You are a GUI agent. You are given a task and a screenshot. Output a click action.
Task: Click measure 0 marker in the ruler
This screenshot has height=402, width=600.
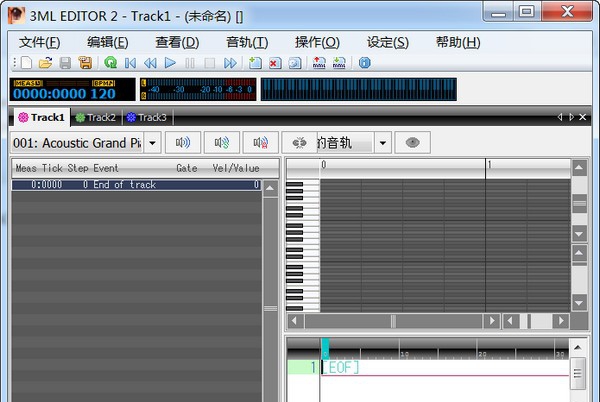[324, 164]
